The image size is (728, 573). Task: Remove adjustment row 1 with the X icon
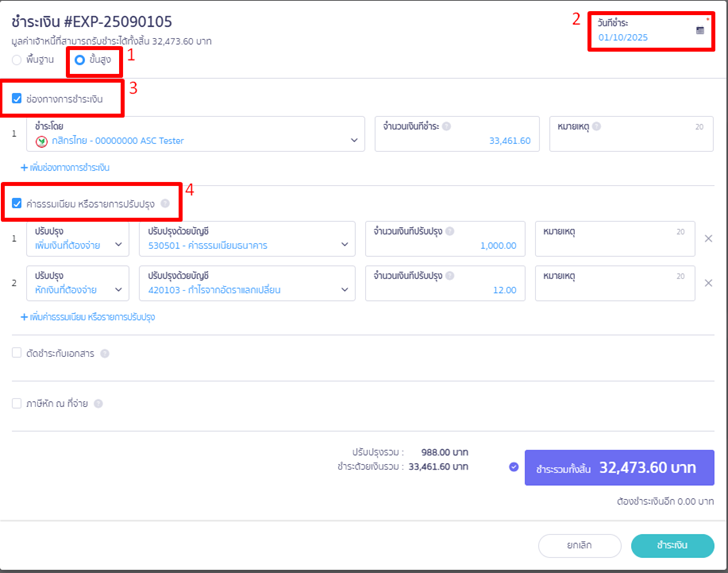(x=709, y=238)
